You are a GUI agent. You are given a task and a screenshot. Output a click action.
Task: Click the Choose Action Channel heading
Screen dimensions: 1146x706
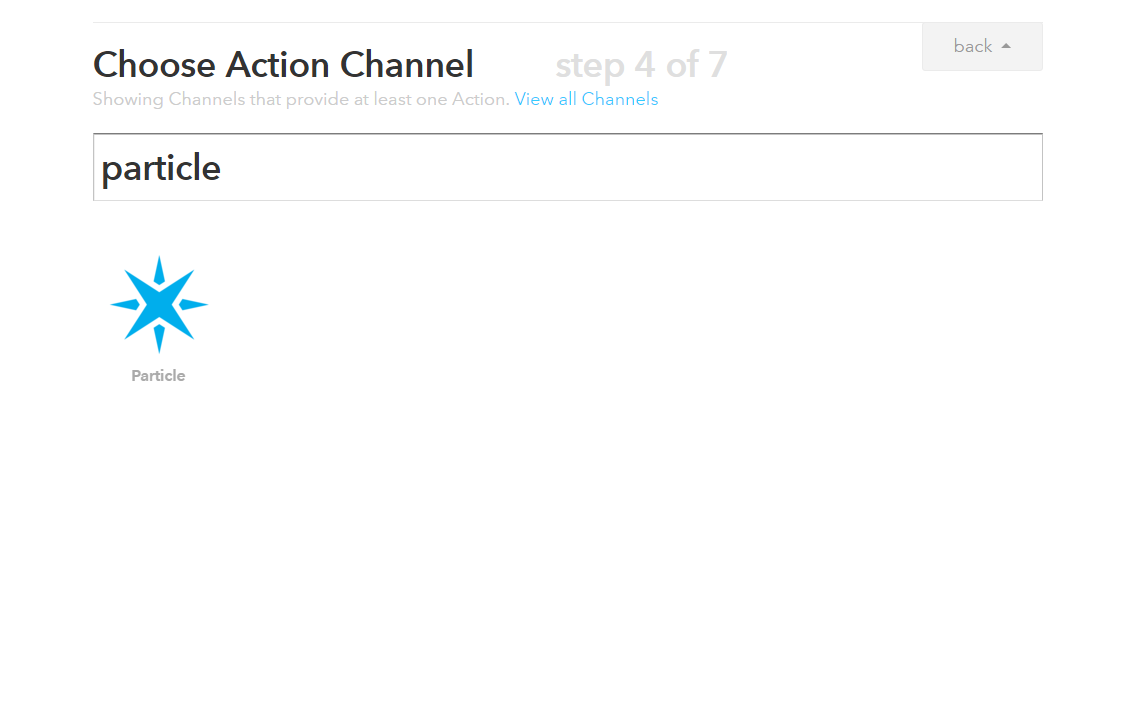point(283,64)
